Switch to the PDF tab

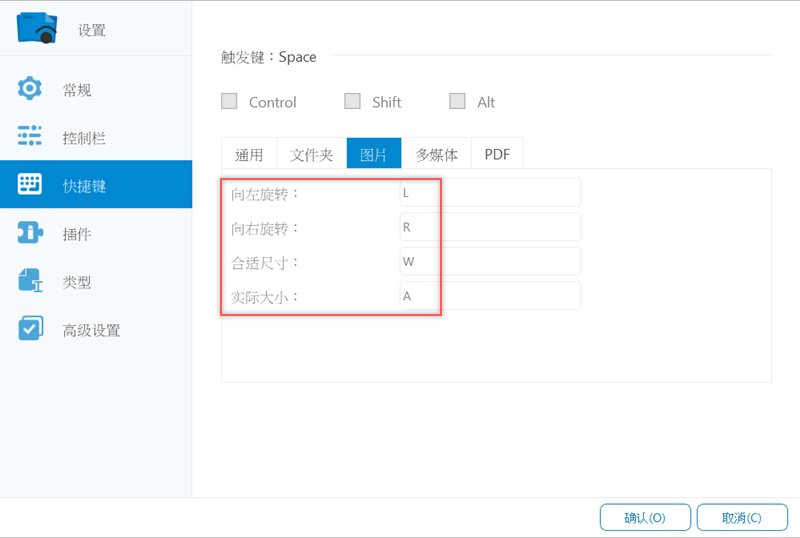click(497, 154)
